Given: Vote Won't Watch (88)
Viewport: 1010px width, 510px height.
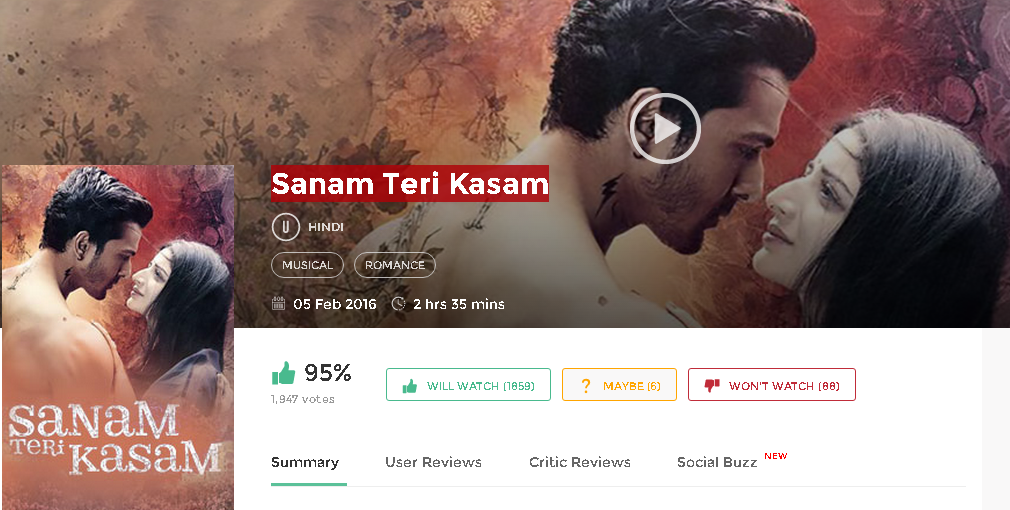Looking at the screenshot, I should point(772,384).
